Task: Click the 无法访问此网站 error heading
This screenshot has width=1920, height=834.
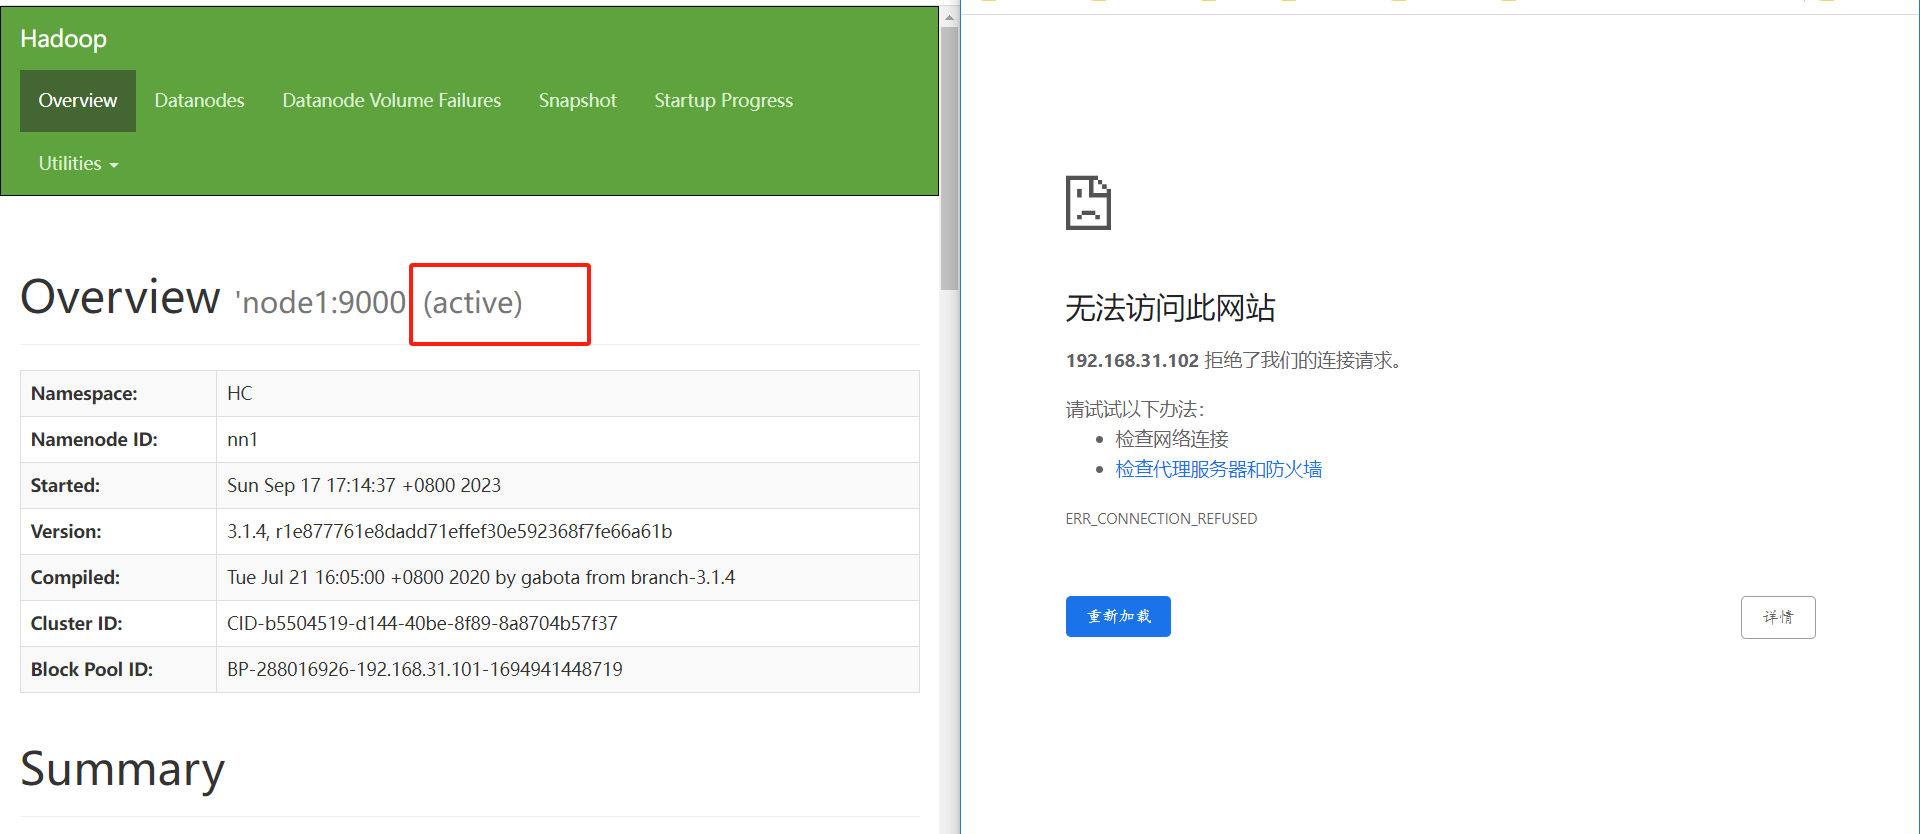Action: point(1170,308)
